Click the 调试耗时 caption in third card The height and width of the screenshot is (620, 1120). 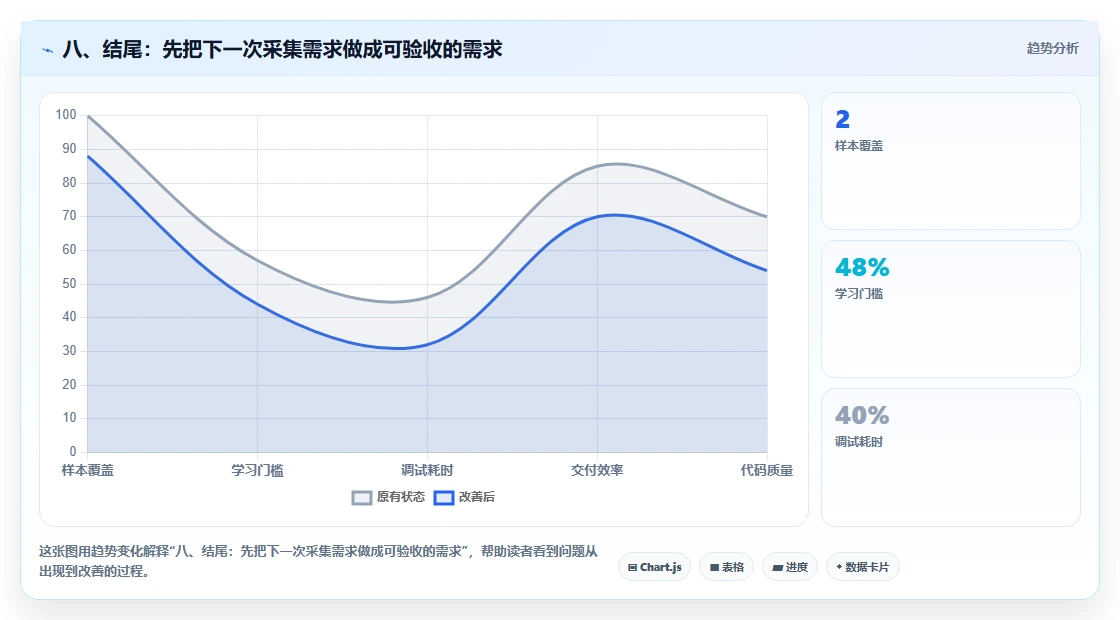click(859, 441)
